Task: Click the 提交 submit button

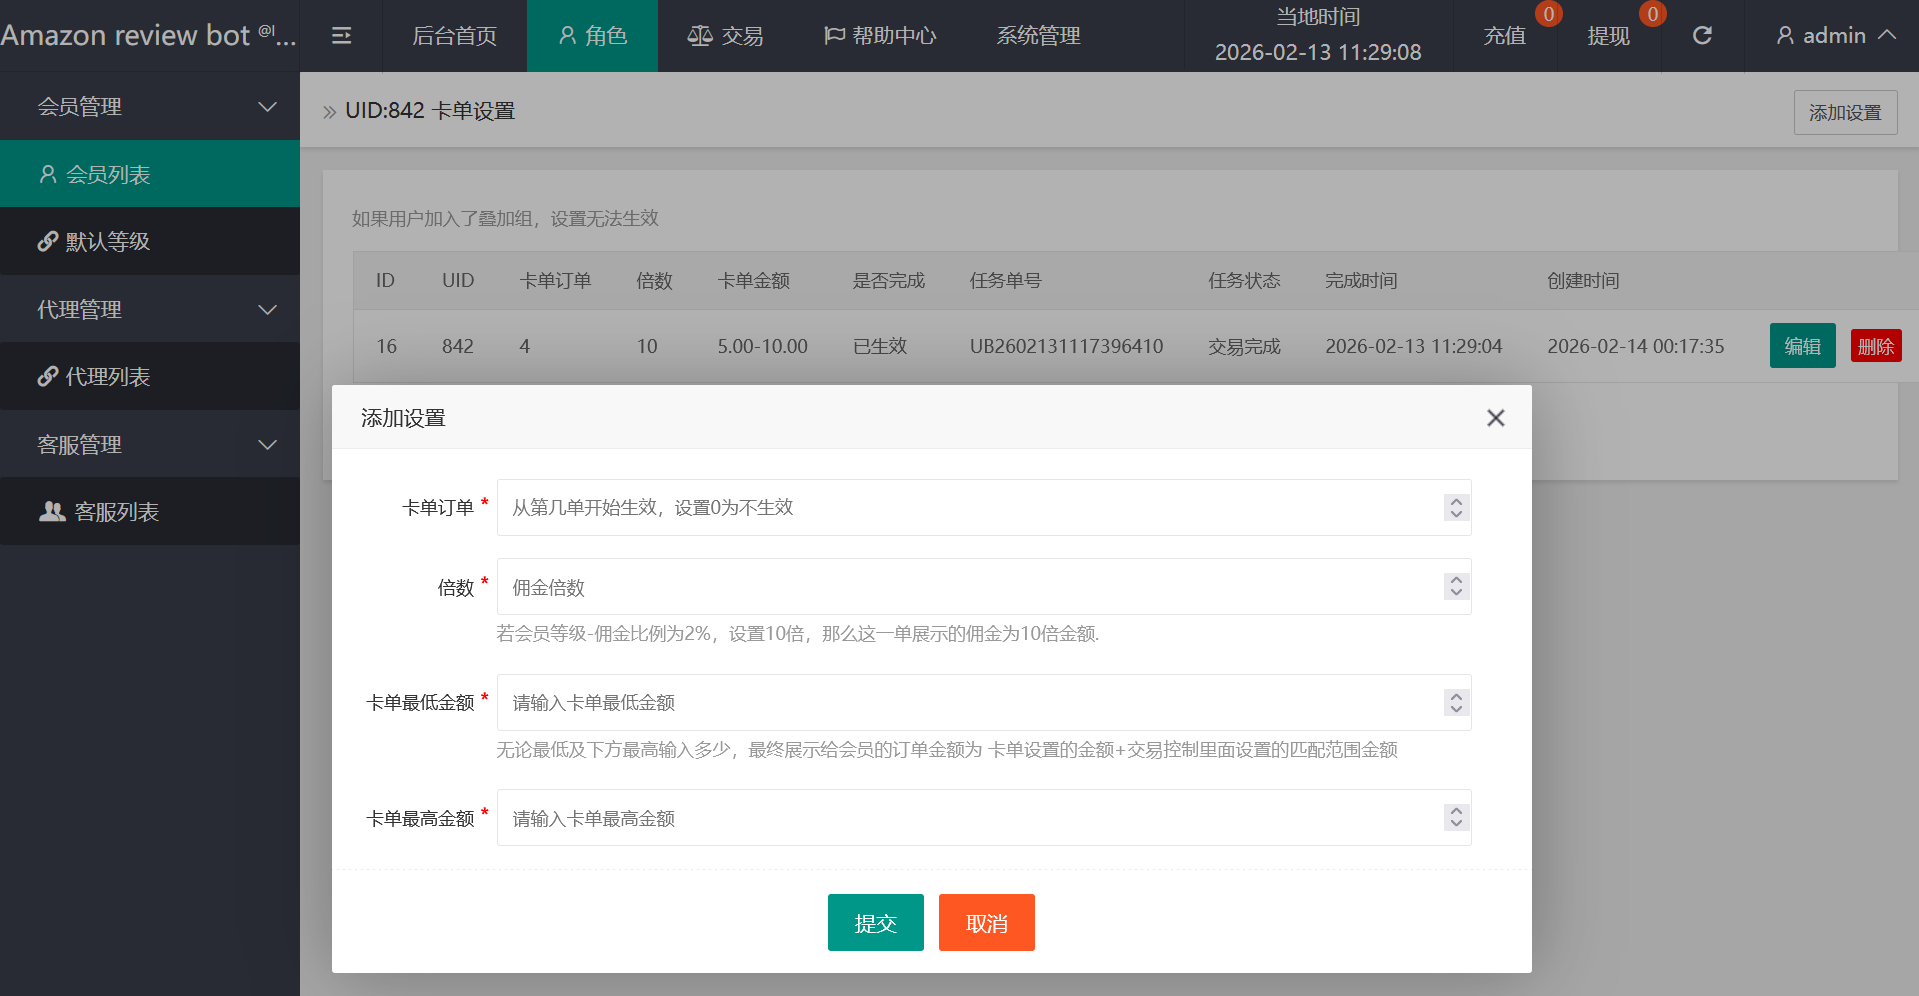Action: (x=875, y=923)
